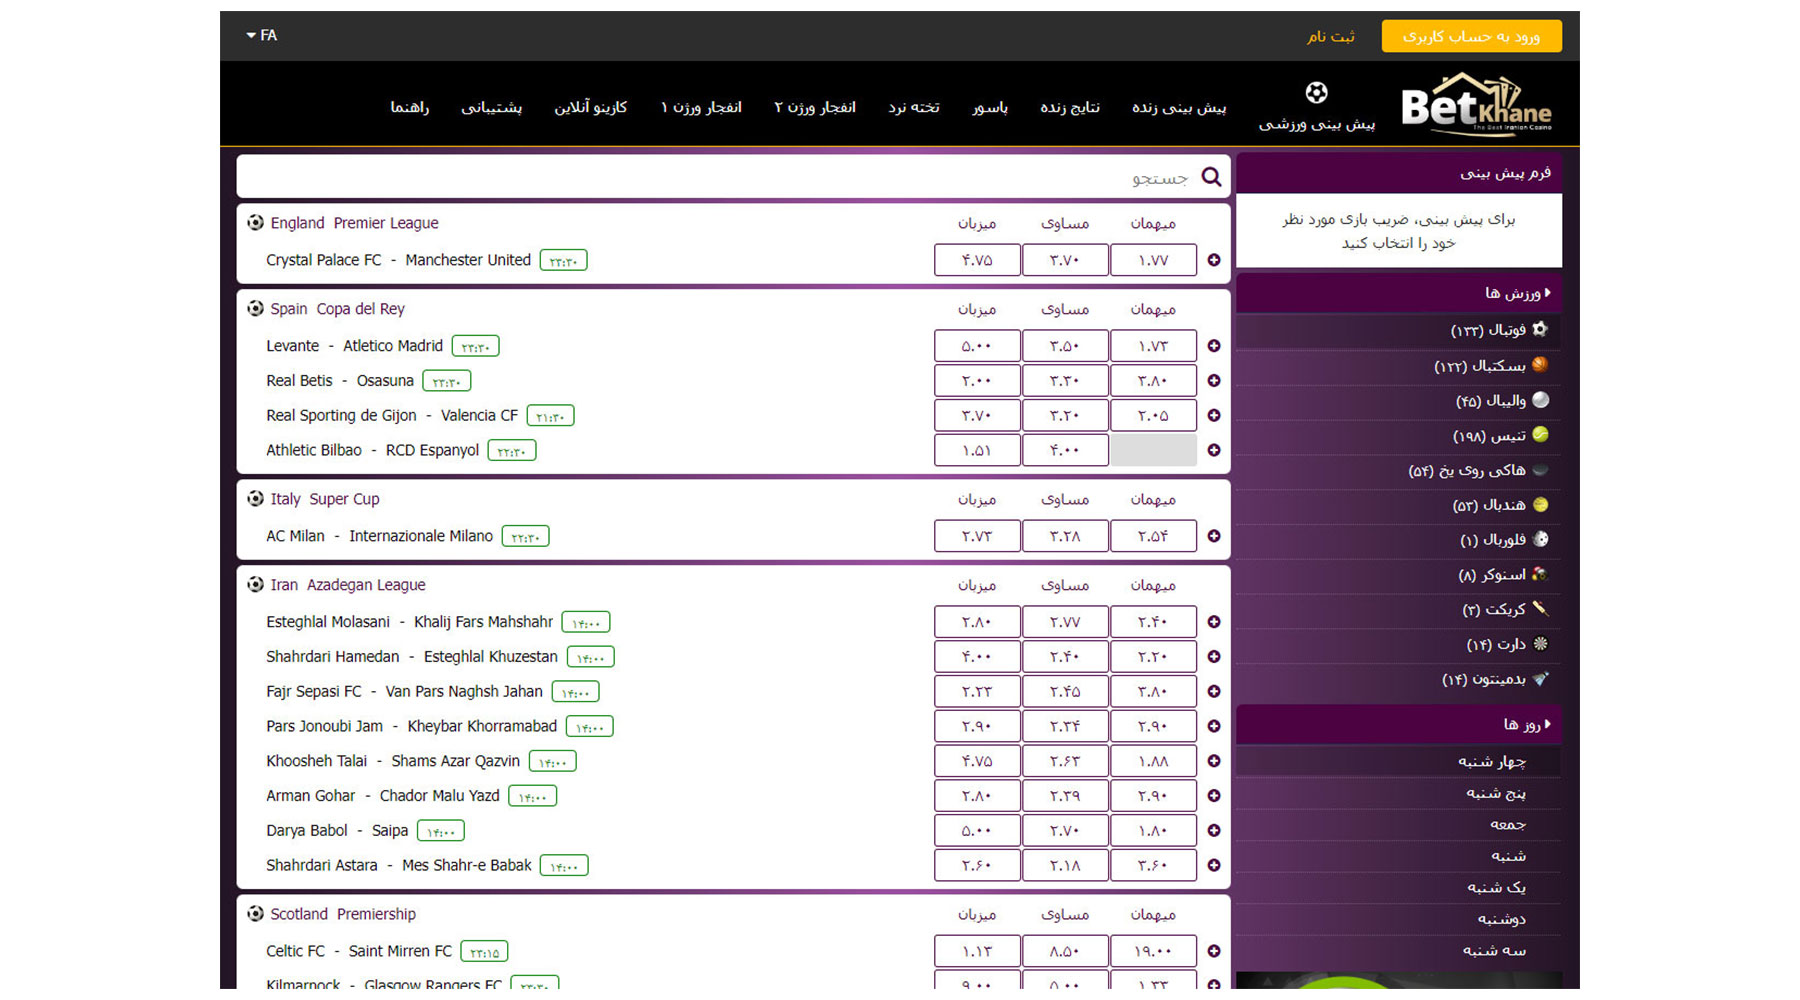Open the backgammon (تخته نرد) menu item
This screenshot has height=1000, width=1800.
tap(914, 107)
